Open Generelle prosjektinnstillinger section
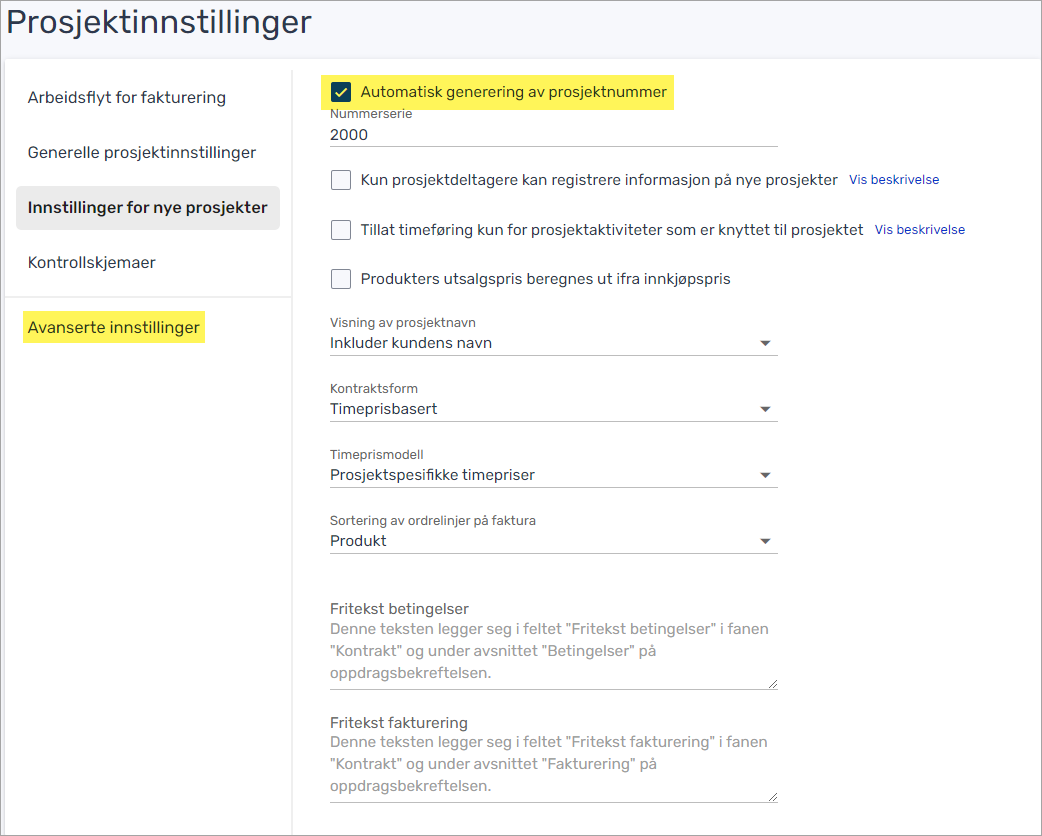Viewport: 1042px width, 836px height. [142, 153]
